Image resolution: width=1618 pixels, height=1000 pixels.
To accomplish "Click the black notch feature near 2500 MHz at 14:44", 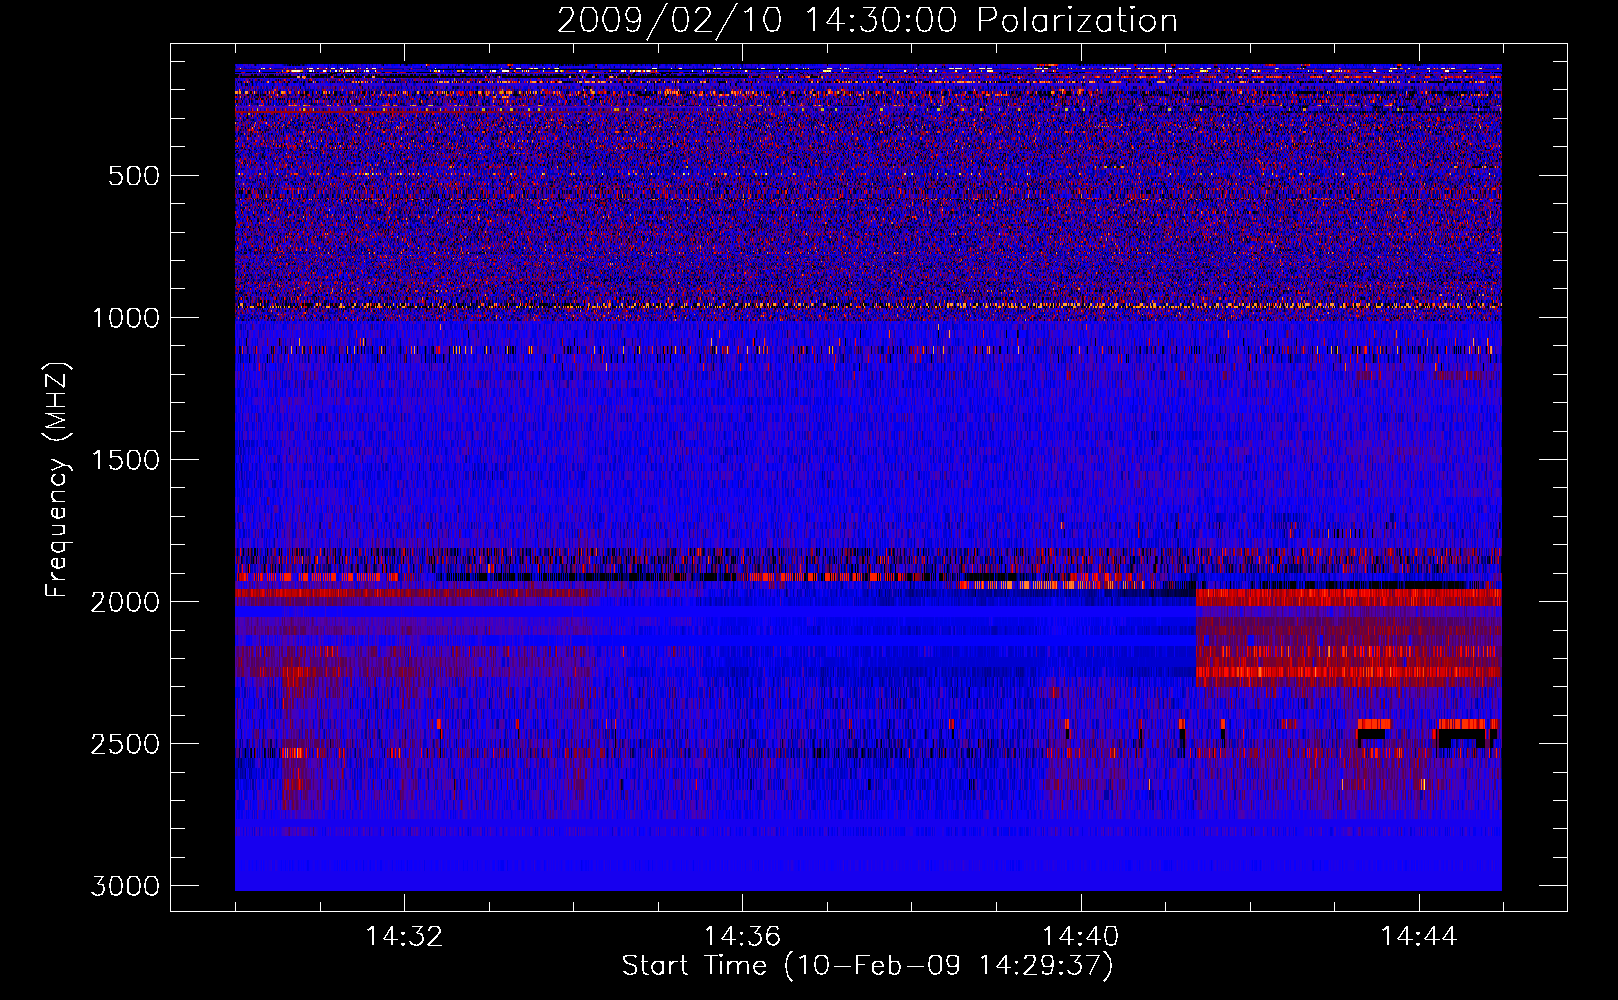I will 1463,738.
